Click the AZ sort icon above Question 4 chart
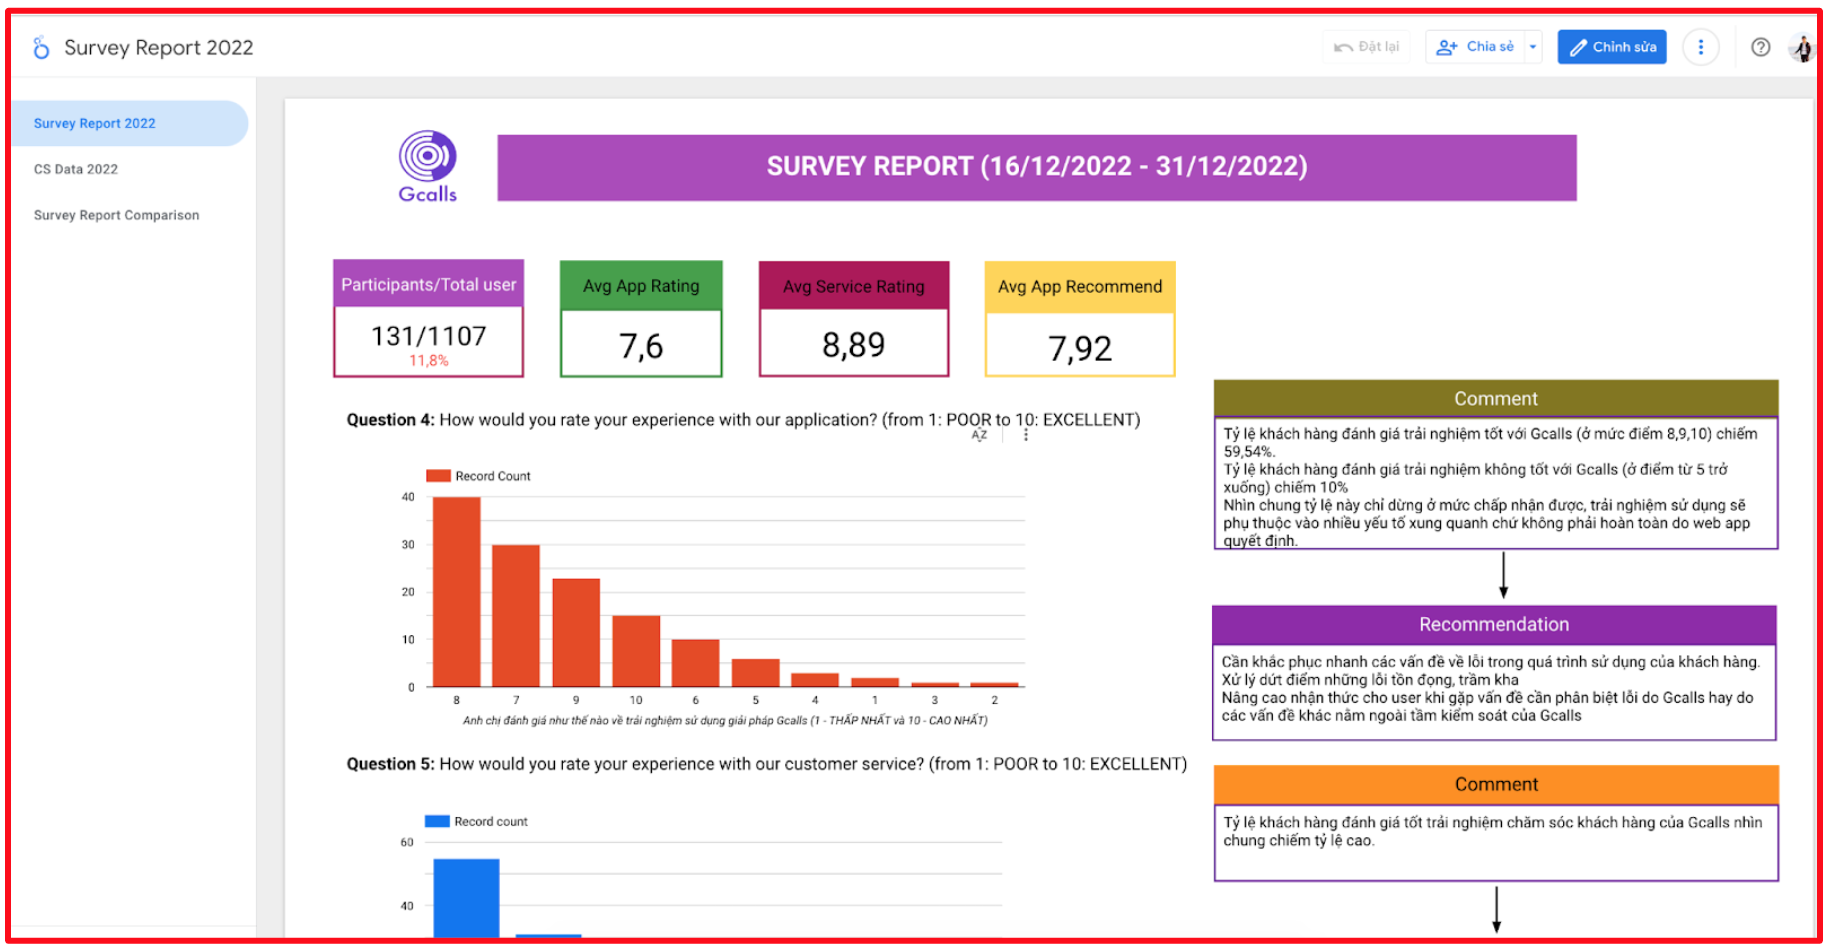 pos(979,435)
